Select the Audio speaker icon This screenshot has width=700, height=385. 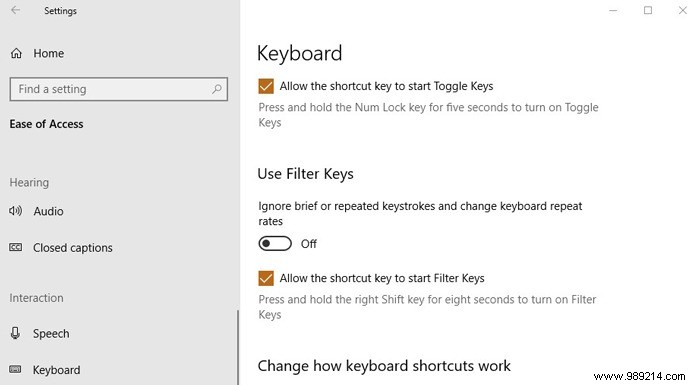click(x=16, y=211)
